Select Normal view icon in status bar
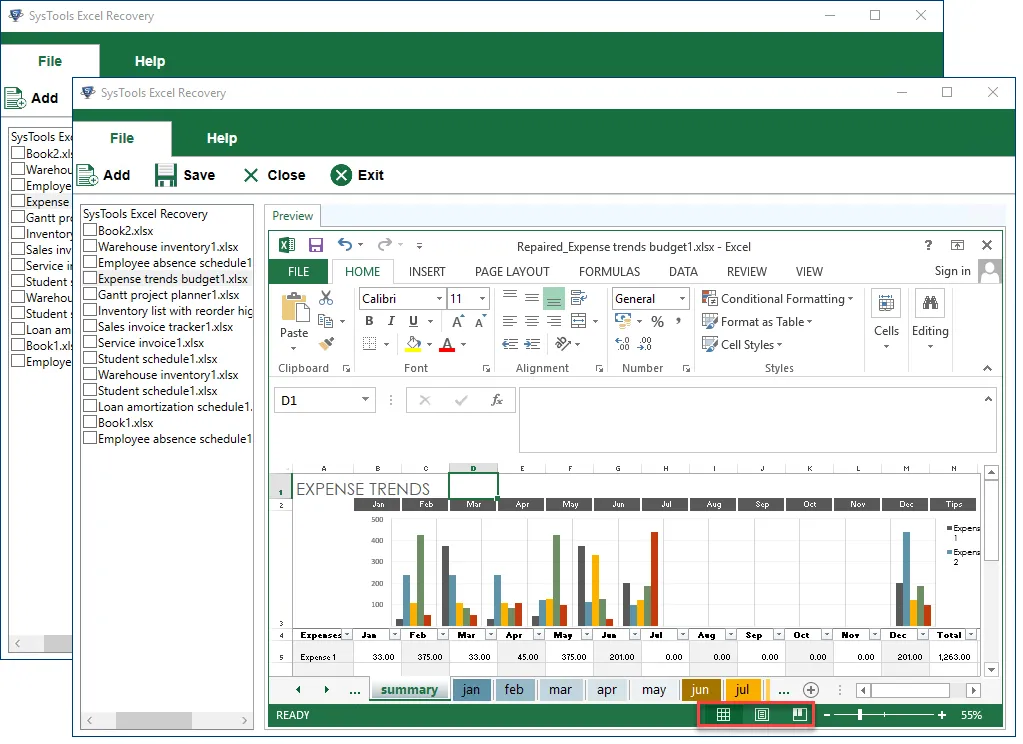The height and width of the screenshot is (744, 1023). pos(723,715)
